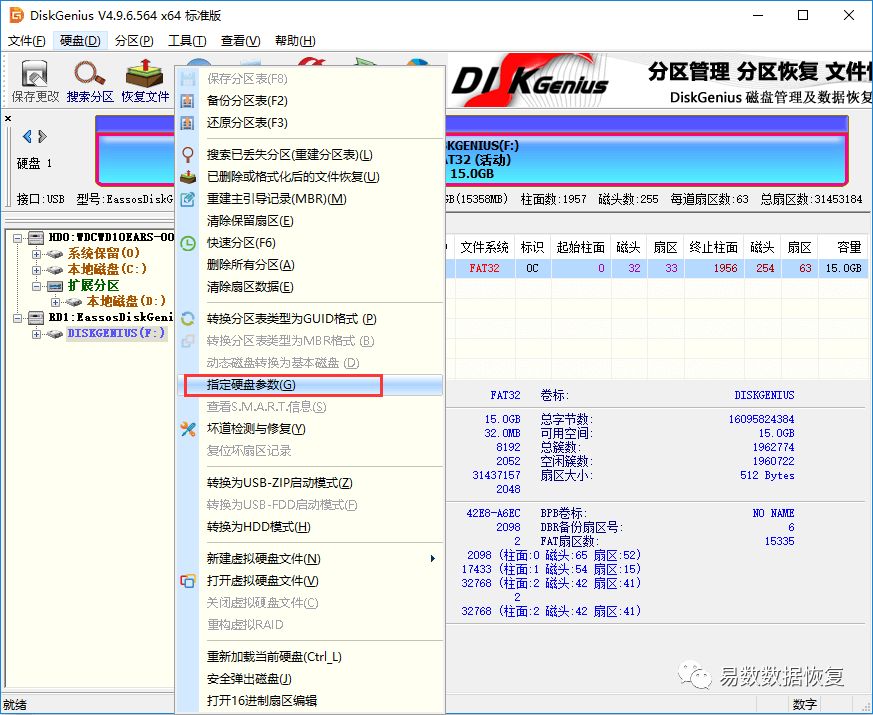Image resolution: width=873 pixels, height=715 pixels.
Task: Expand the 本地磁盘(C:) tree node
Action: point(37,270)
